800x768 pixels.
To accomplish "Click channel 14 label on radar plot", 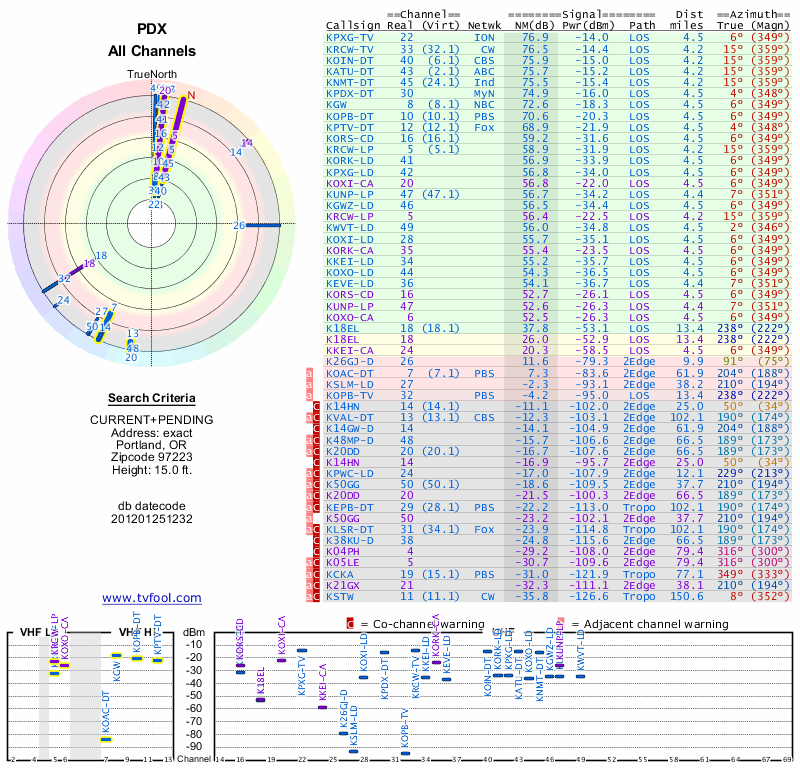I will (x=236, y=152).
